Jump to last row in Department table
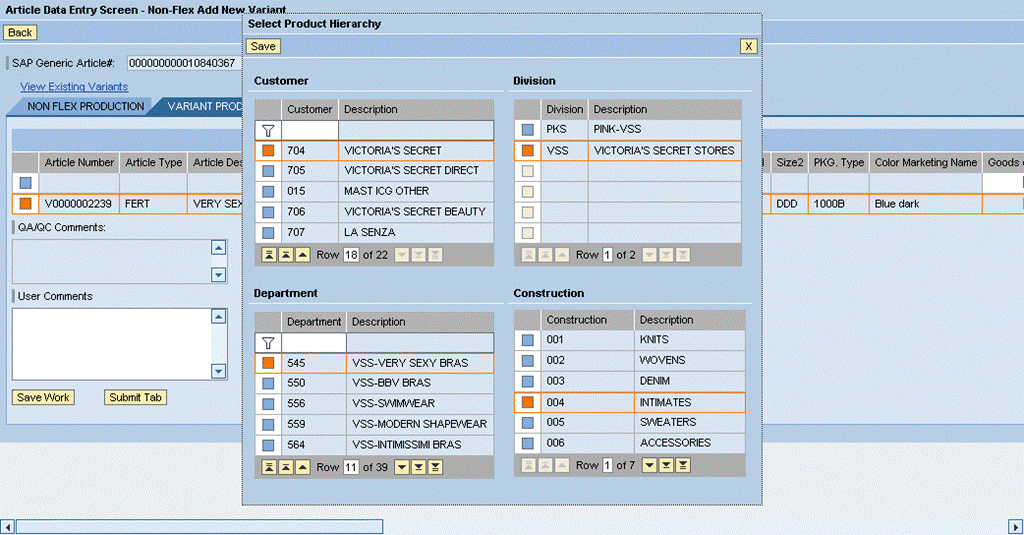 pyautogui.click(x=436, y=467)
